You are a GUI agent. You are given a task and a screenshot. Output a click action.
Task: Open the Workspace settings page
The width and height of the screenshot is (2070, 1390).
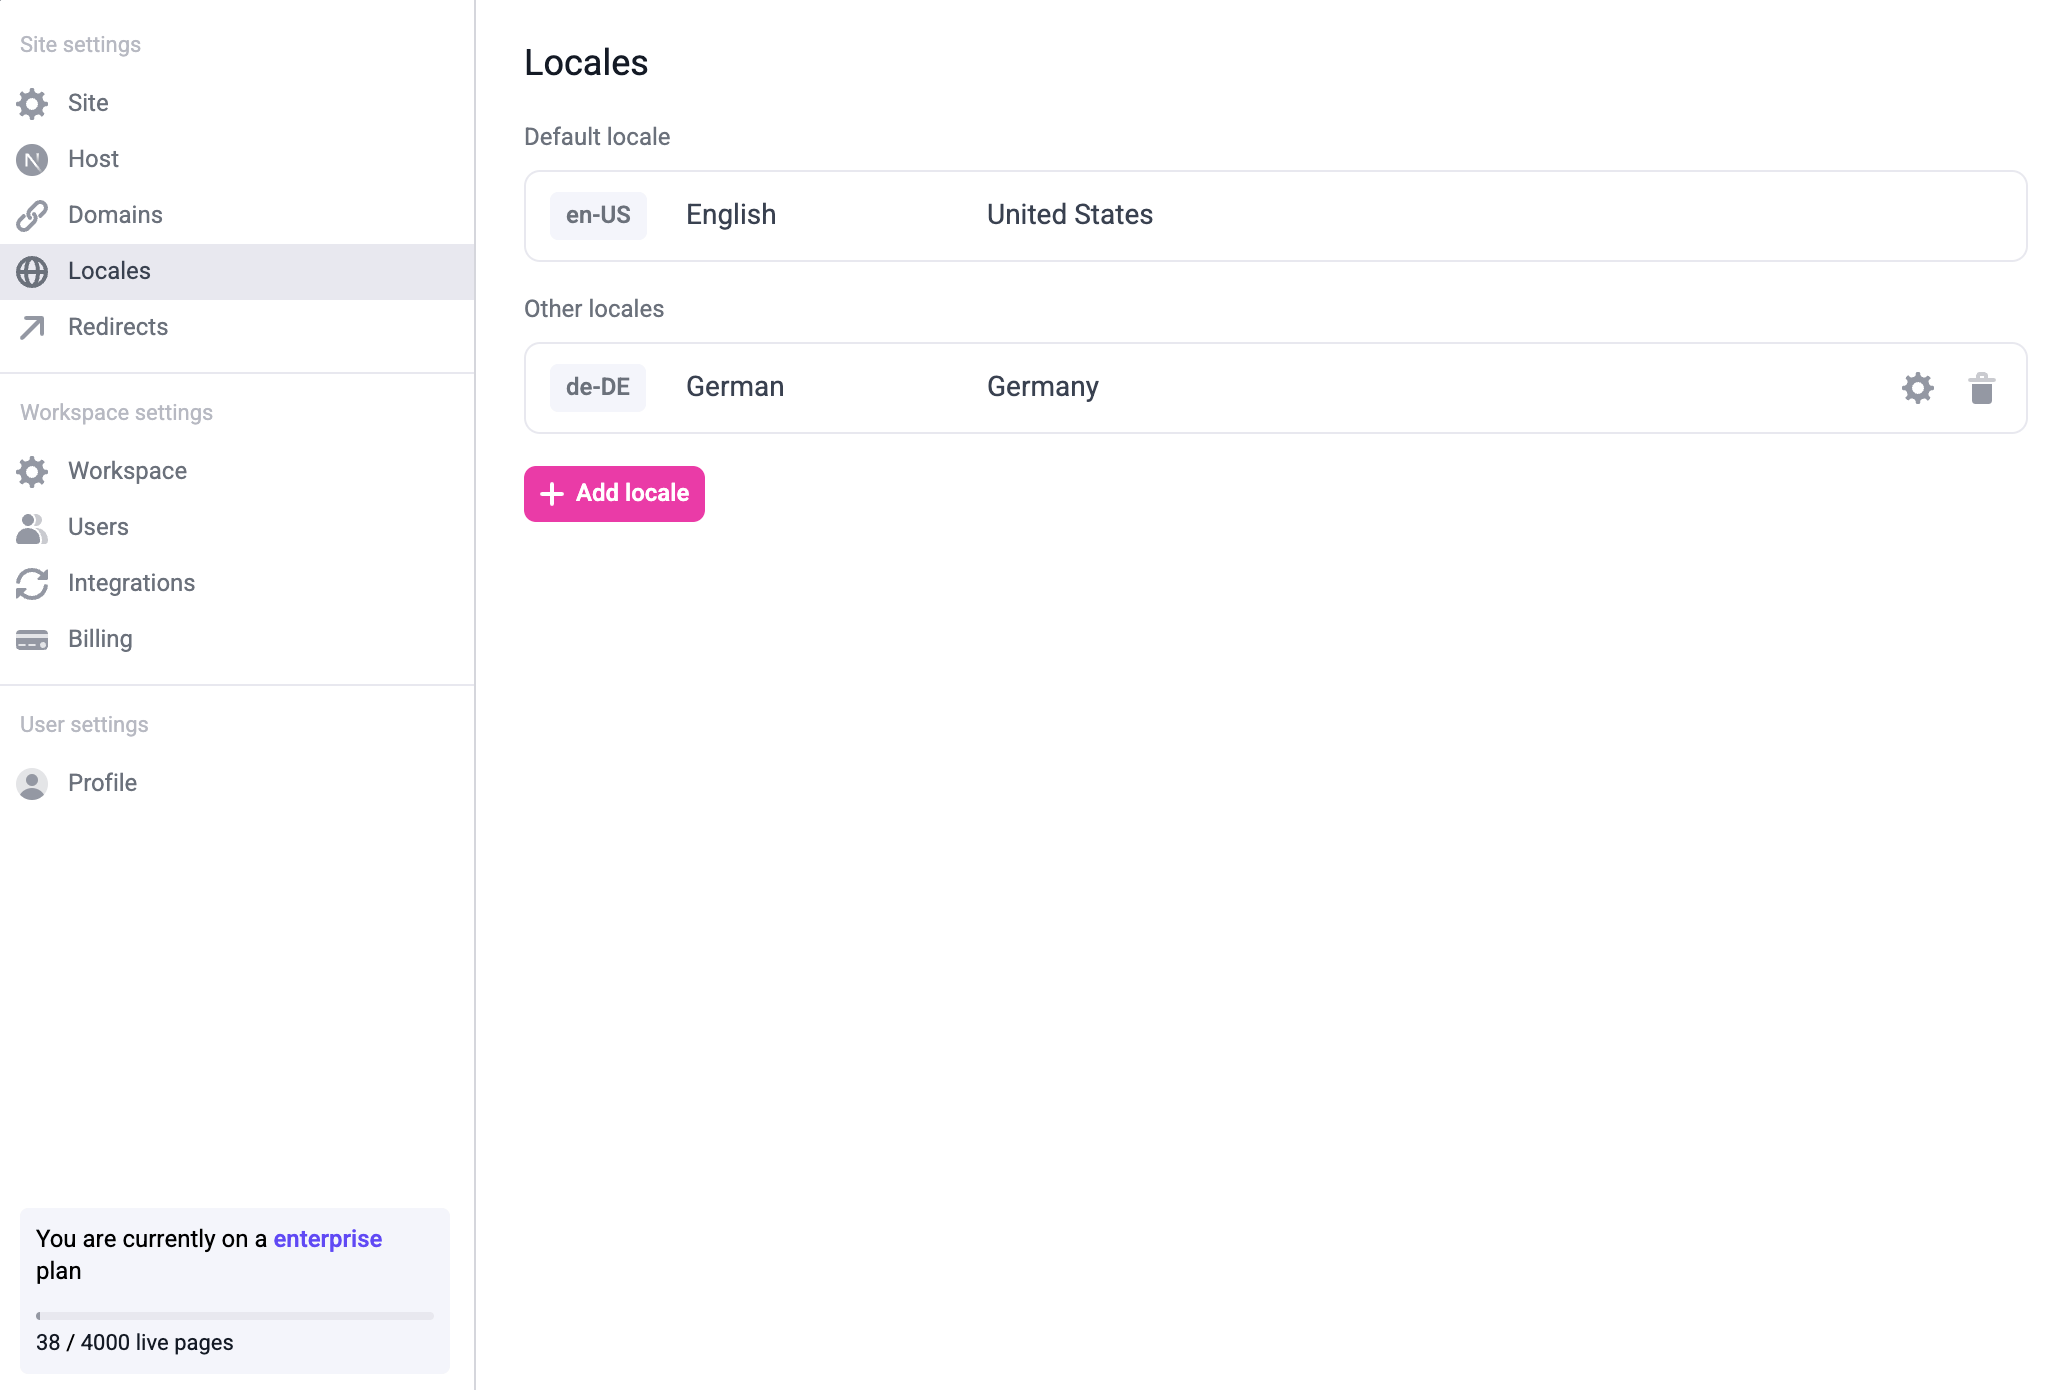pos(127,471)
